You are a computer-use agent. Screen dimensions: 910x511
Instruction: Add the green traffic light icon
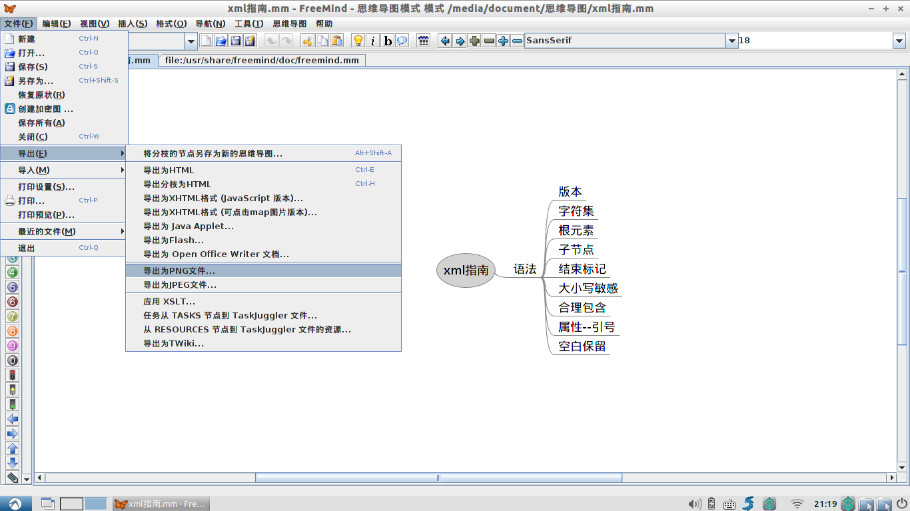pos(12,404)
